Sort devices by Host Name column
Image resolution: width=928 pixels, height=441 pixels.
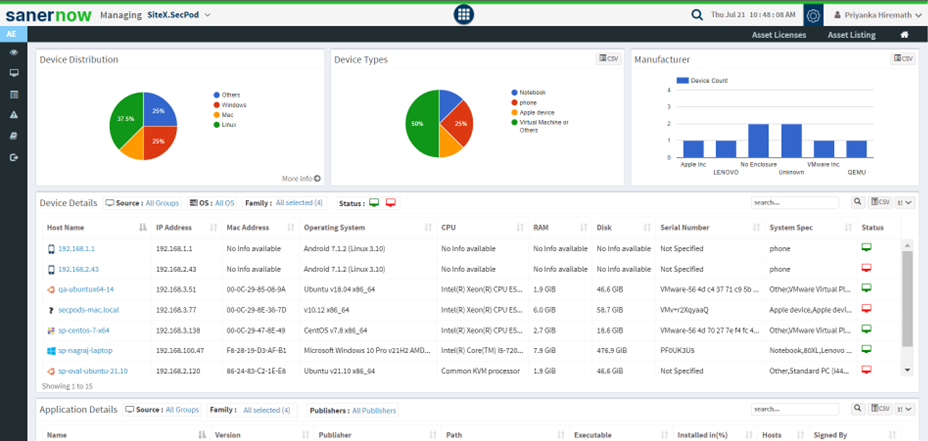(x=97, y=227)
